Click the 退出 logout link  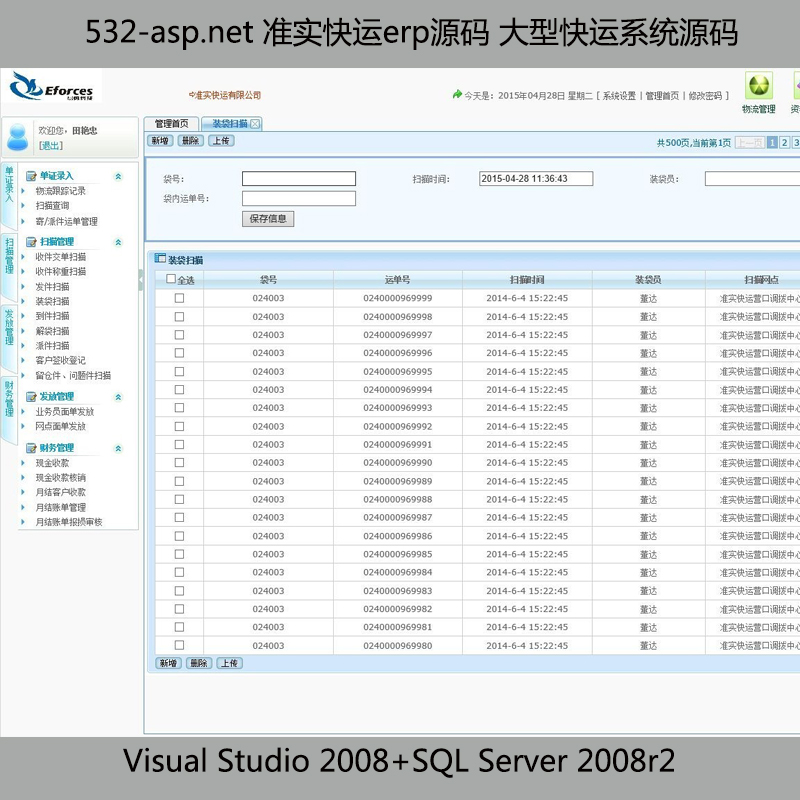click(51, 146)
